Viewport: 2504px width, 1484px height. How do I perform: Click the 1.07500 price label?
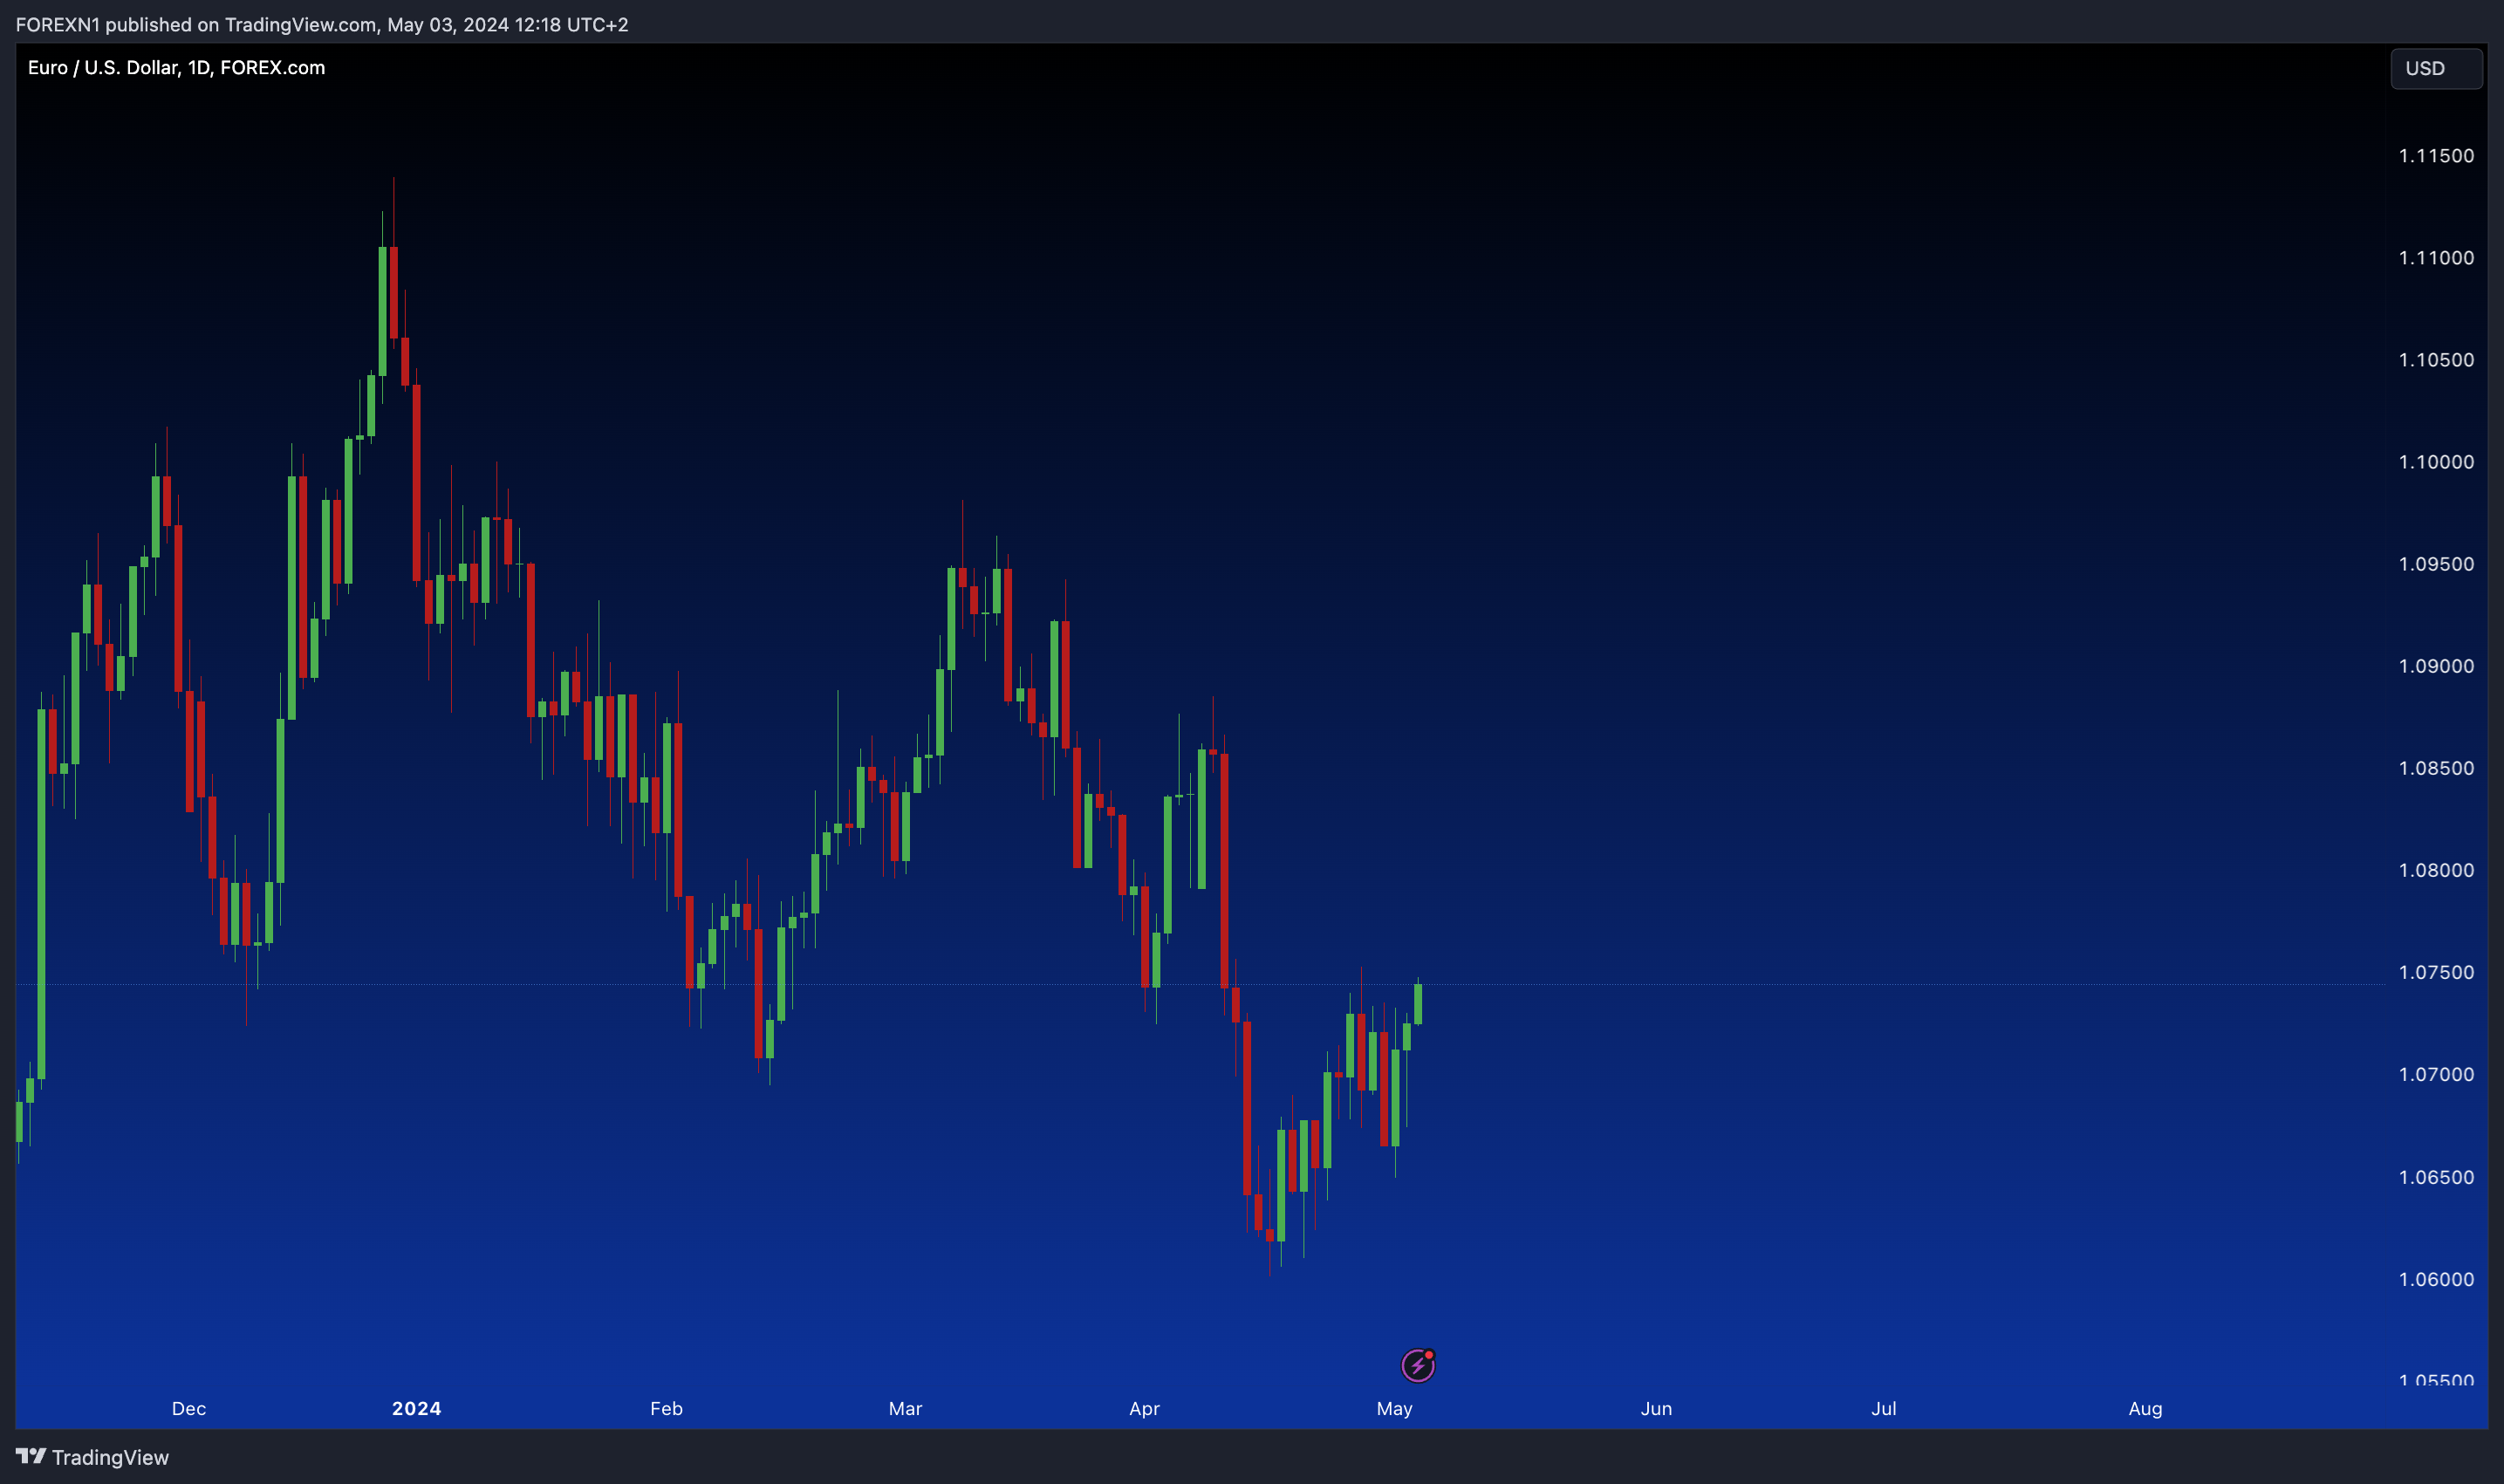click(x=2436, y=971)
